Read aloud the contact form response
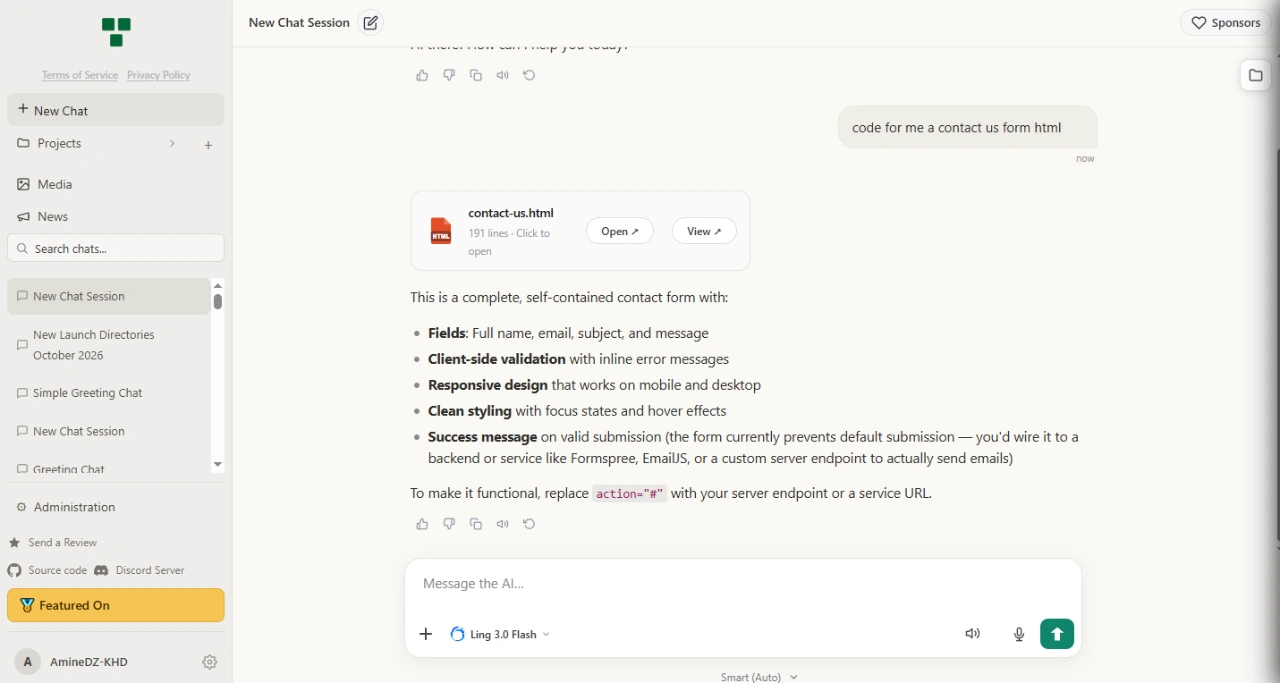 [503, 524]
